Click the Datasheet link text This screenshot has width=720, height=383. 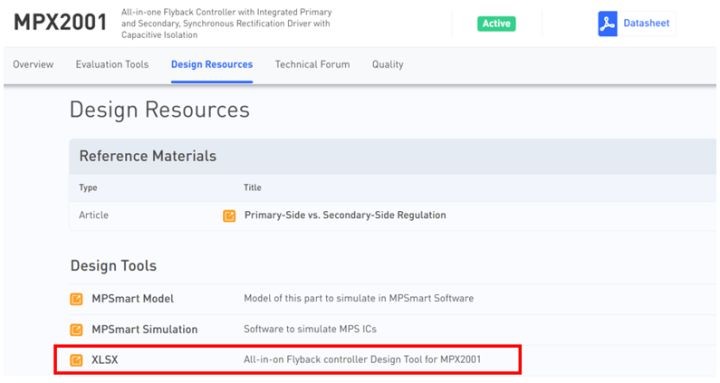646,23
